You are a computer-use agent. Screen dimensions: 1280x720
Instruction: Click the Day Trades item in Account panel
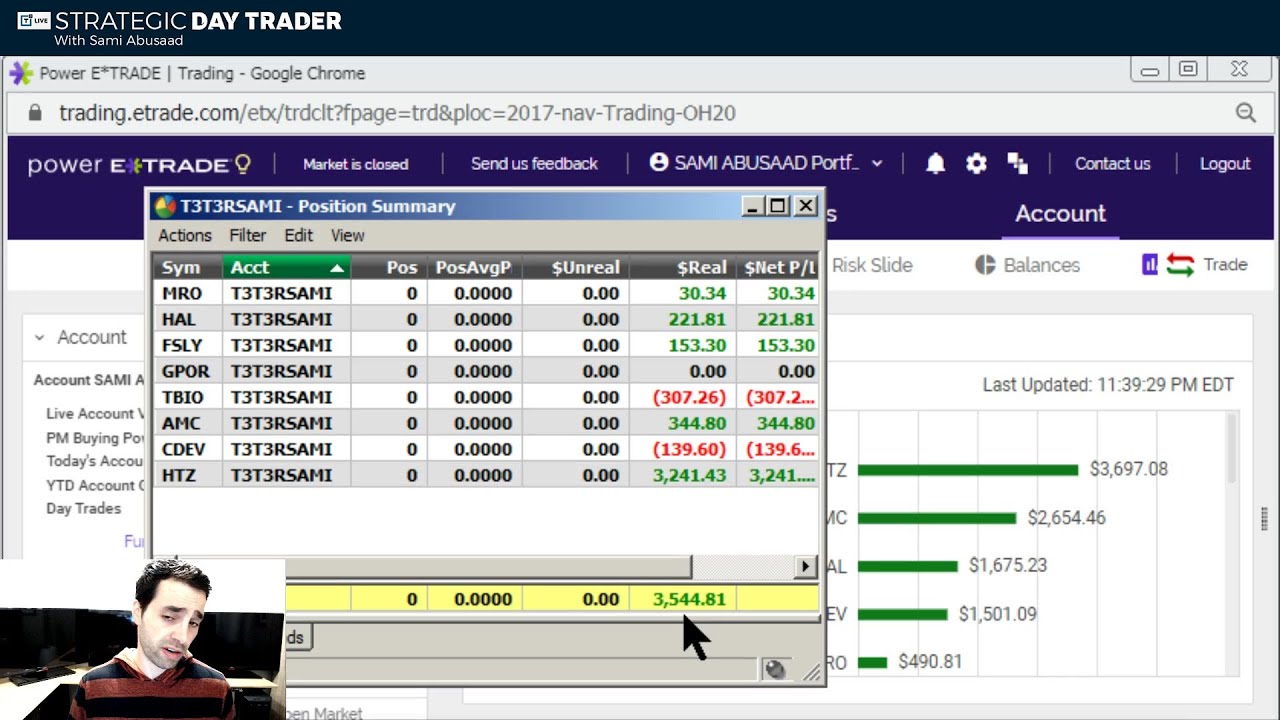(83, 508)
